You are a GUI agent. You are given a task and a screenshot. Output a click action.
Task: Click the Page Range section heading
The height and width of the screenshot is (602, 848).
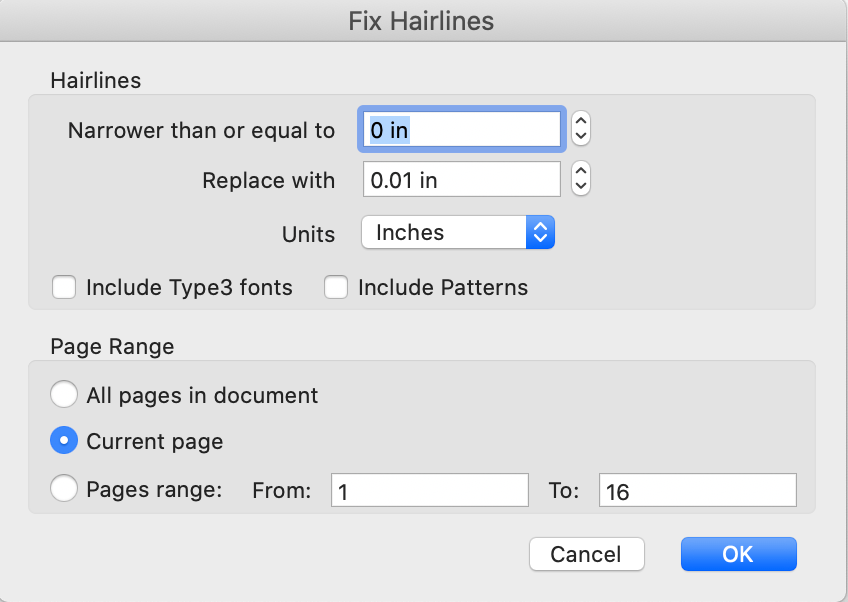coord(112,346)
